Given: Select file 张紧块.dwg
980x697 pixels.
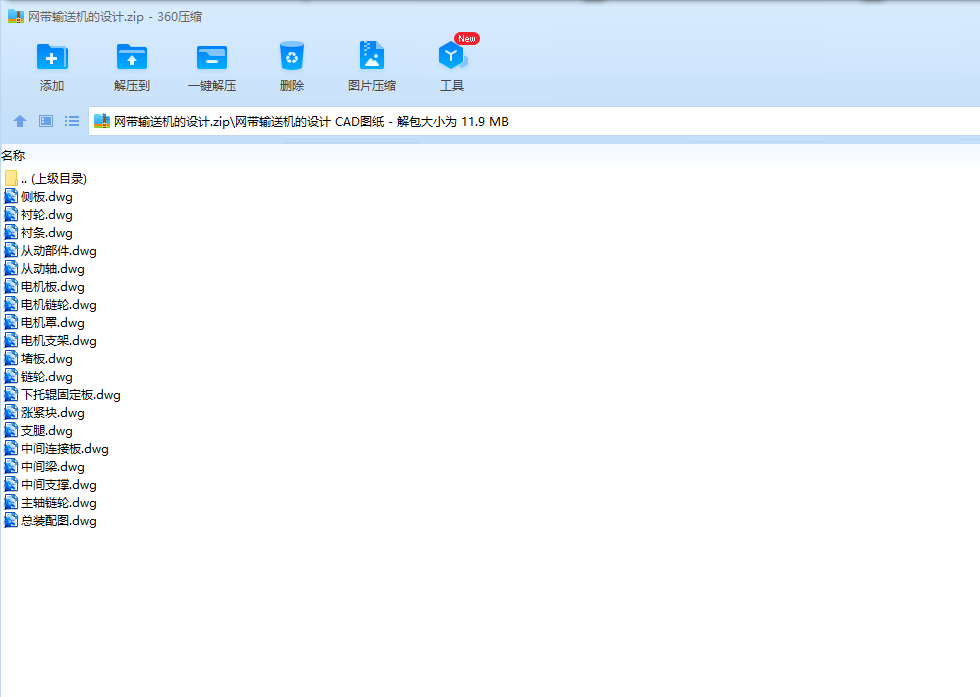Looking at the screenshot, I should click(44, 413).
